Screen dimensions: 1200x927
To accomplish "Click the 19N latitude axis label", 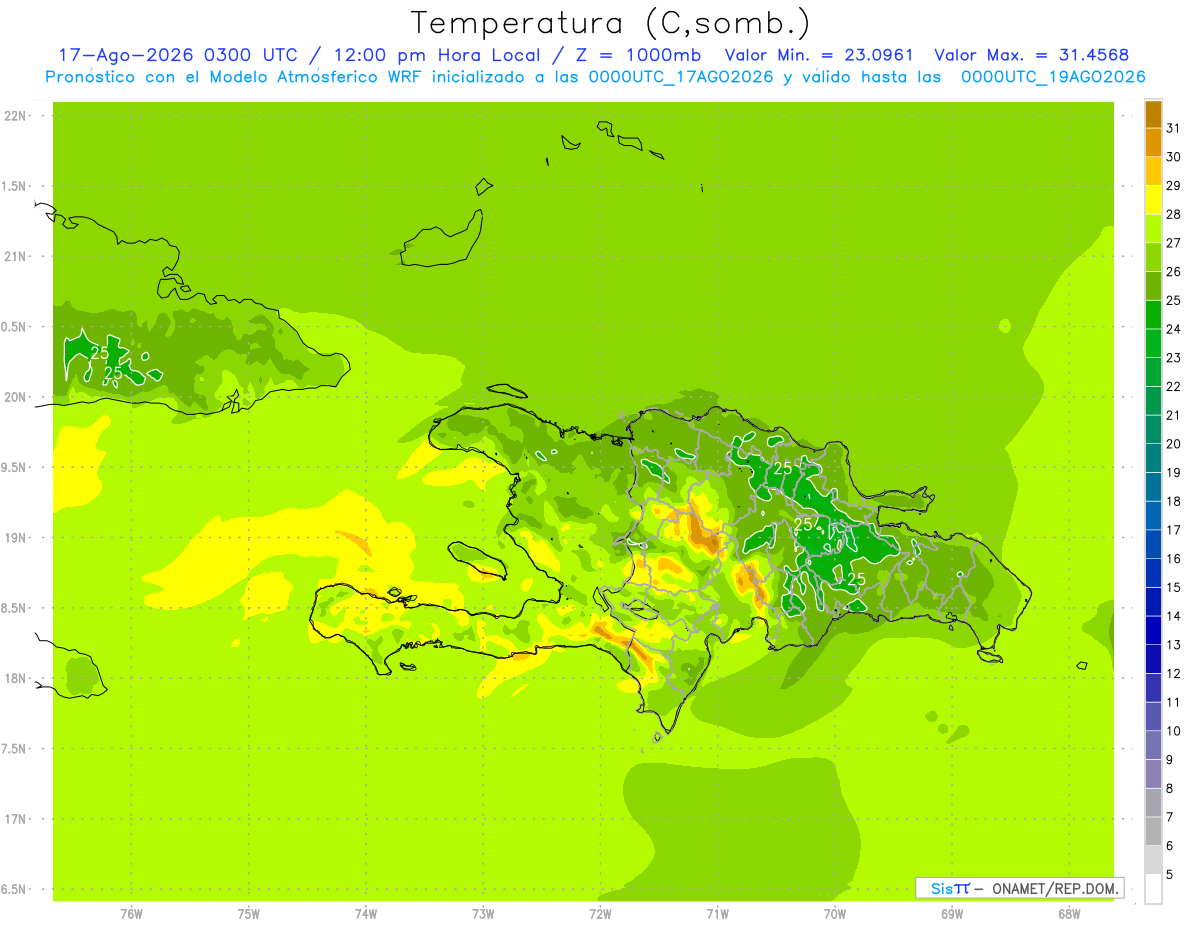I will 16,538.
